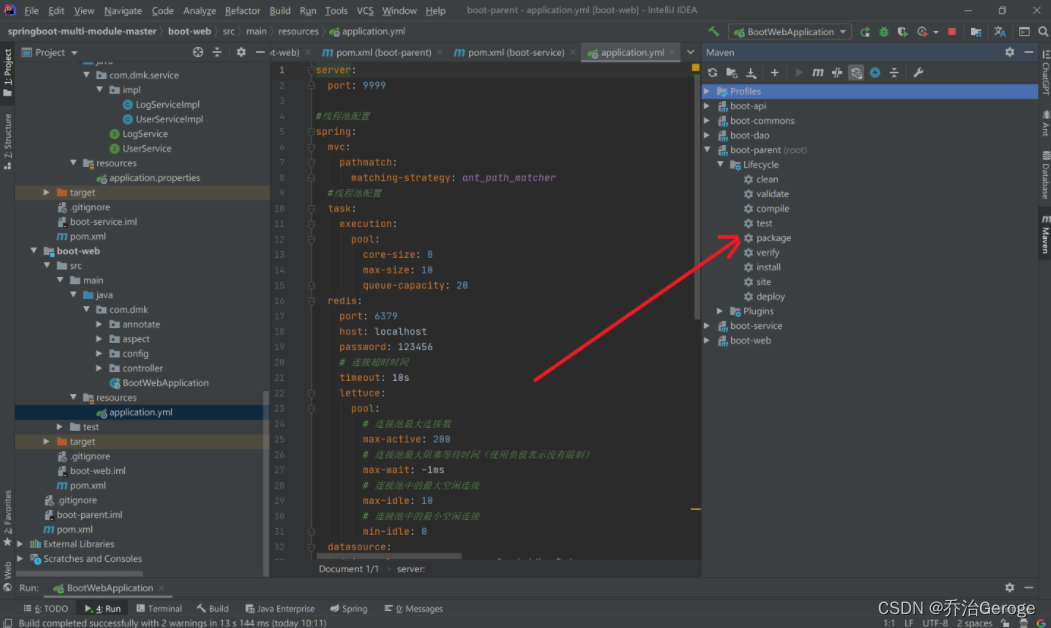1051x628 pixels.
Task: Click UTF-8 encoding in status bar
Action: click(x=935, y=623)
